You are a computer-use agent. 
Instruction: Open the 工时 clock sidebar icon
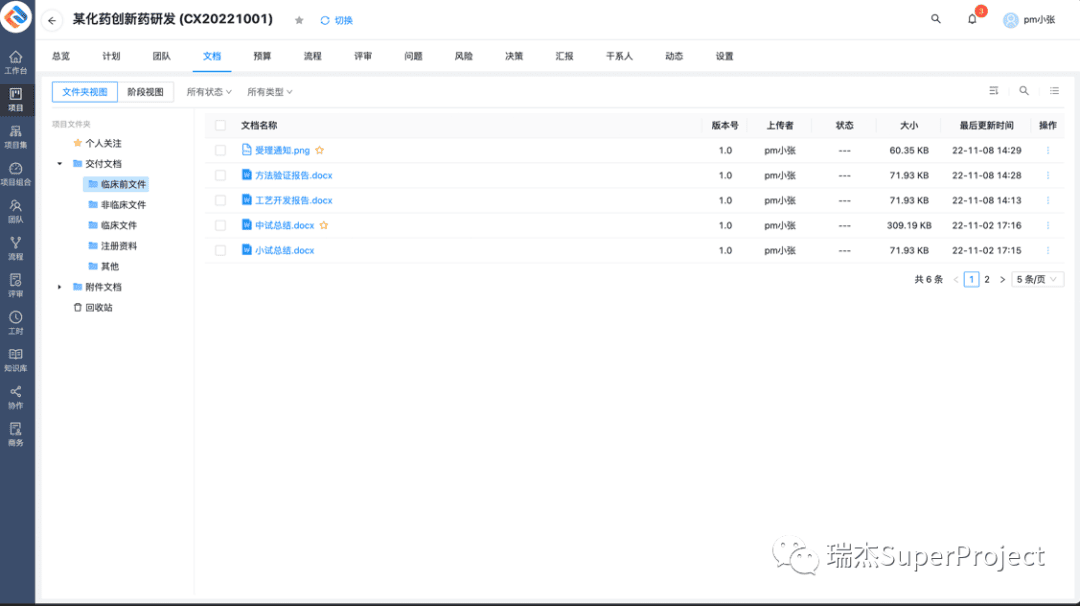coord(16,323)
